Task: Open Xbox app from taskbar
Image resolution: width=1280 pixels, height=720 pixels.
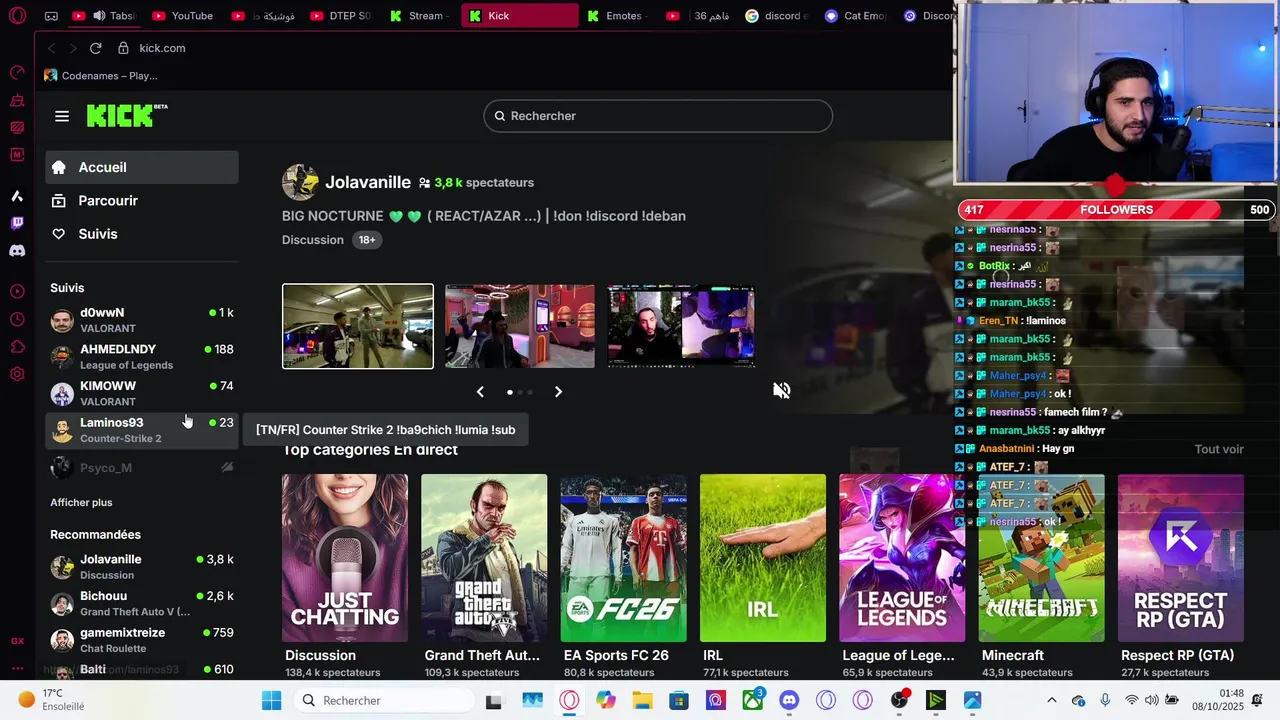Action: [x=752, y=700]
